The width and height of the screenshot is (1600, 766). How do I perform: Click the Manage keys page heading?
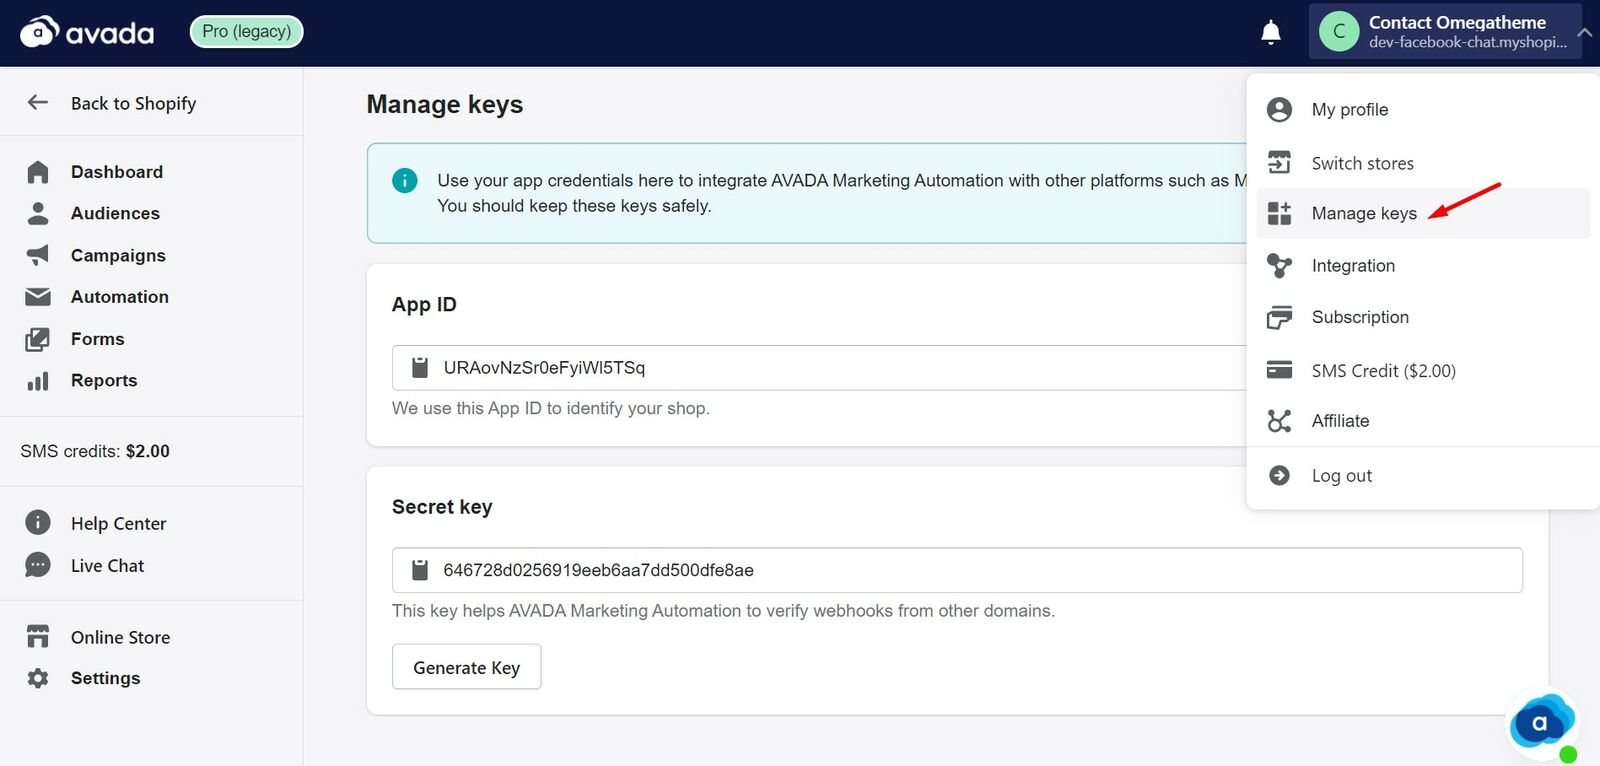445,104
